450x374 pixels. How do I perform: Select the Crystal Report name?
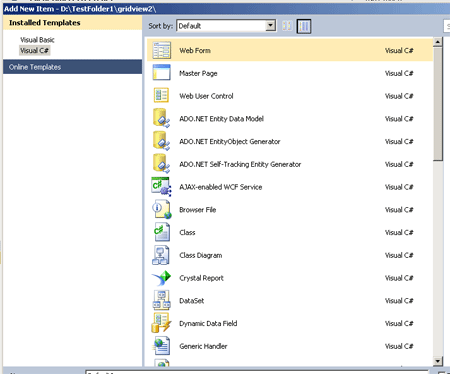[201, 278]
